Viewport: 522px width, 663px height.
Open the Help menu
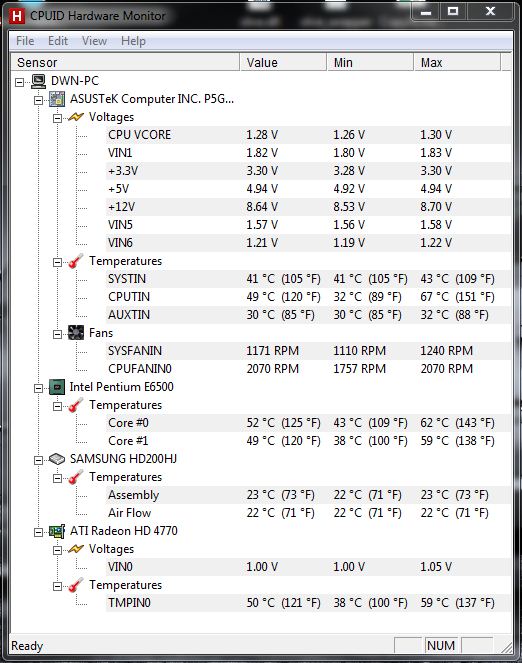point(133,41)
